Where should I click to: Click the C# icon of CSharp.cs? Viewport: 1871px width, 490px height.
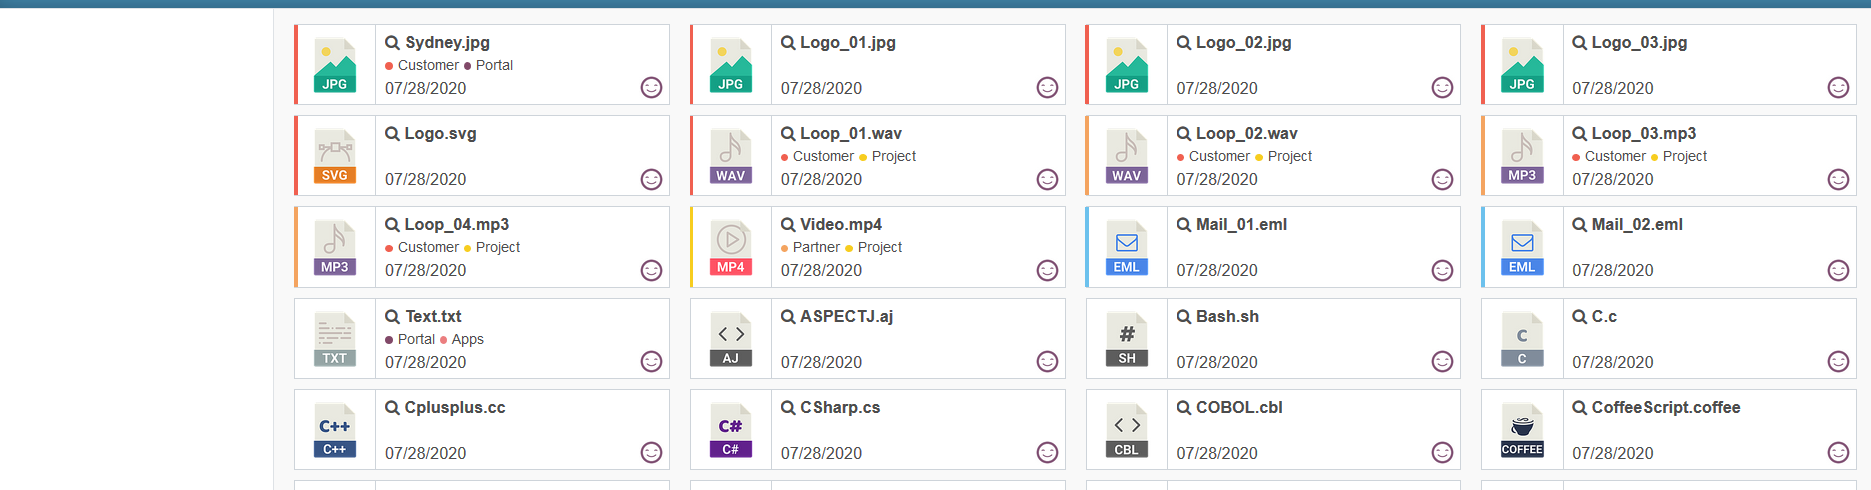pos(731,431)
